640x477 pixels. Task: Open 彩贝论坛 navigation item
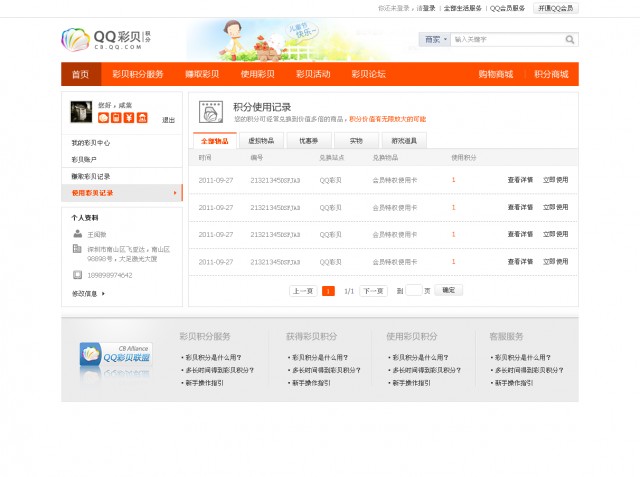pos(369,74)
